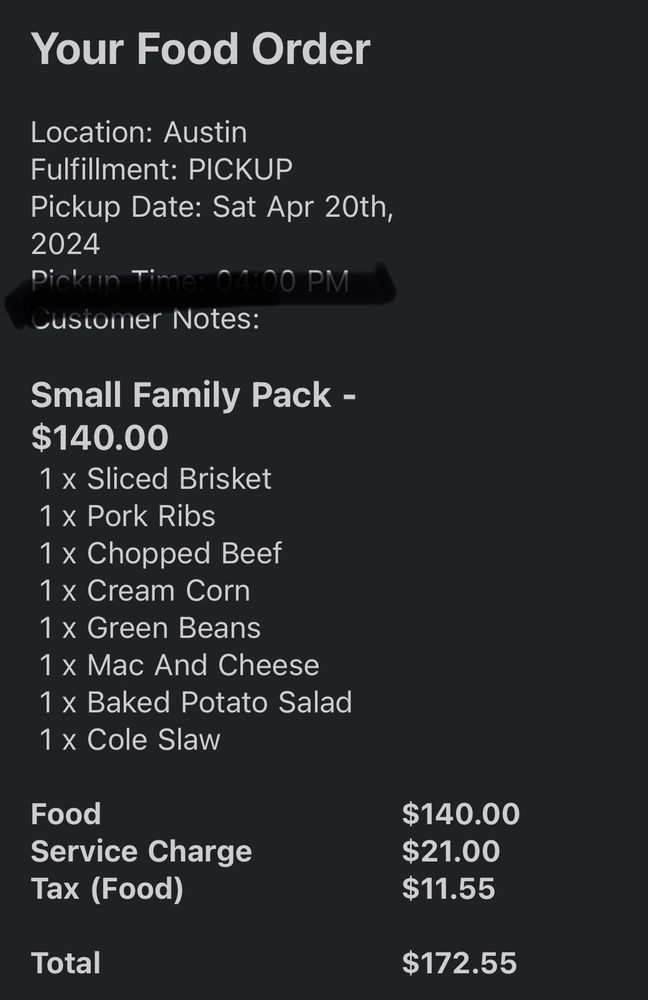Screen dimensions: 648x1000
Task: Click the Chopped Beef item
Action: pos(161,553)
